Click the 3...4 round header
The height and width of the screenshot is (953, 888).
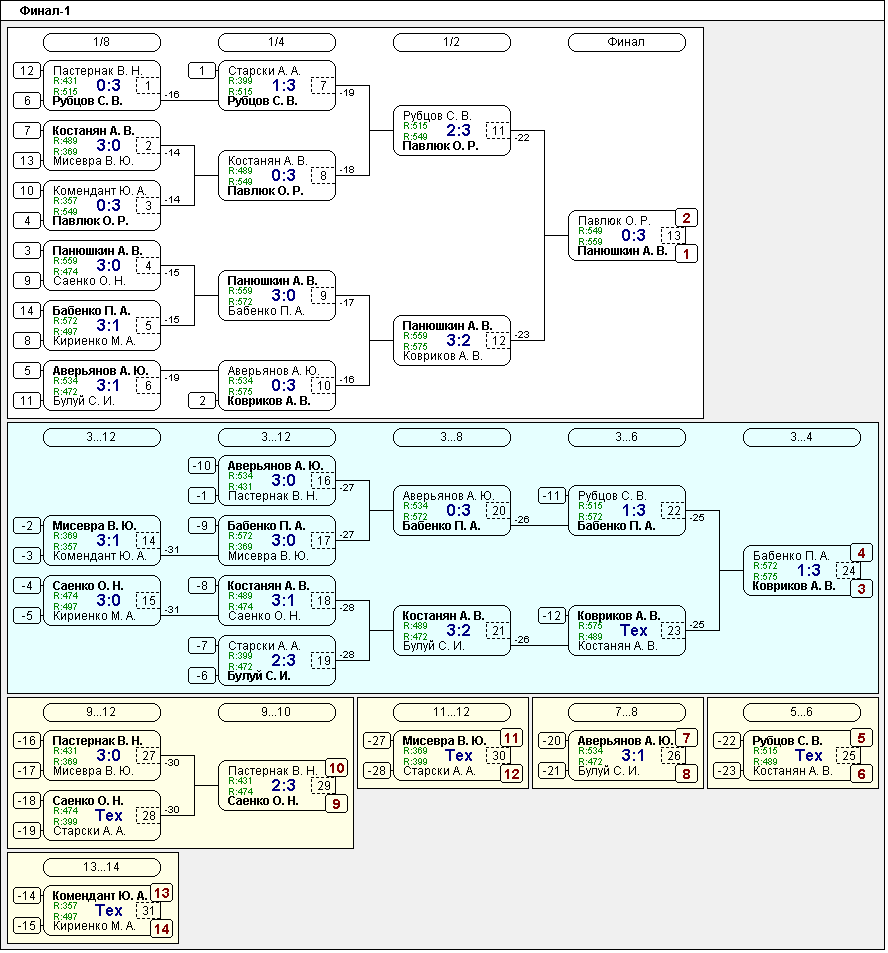pos(802,437)
